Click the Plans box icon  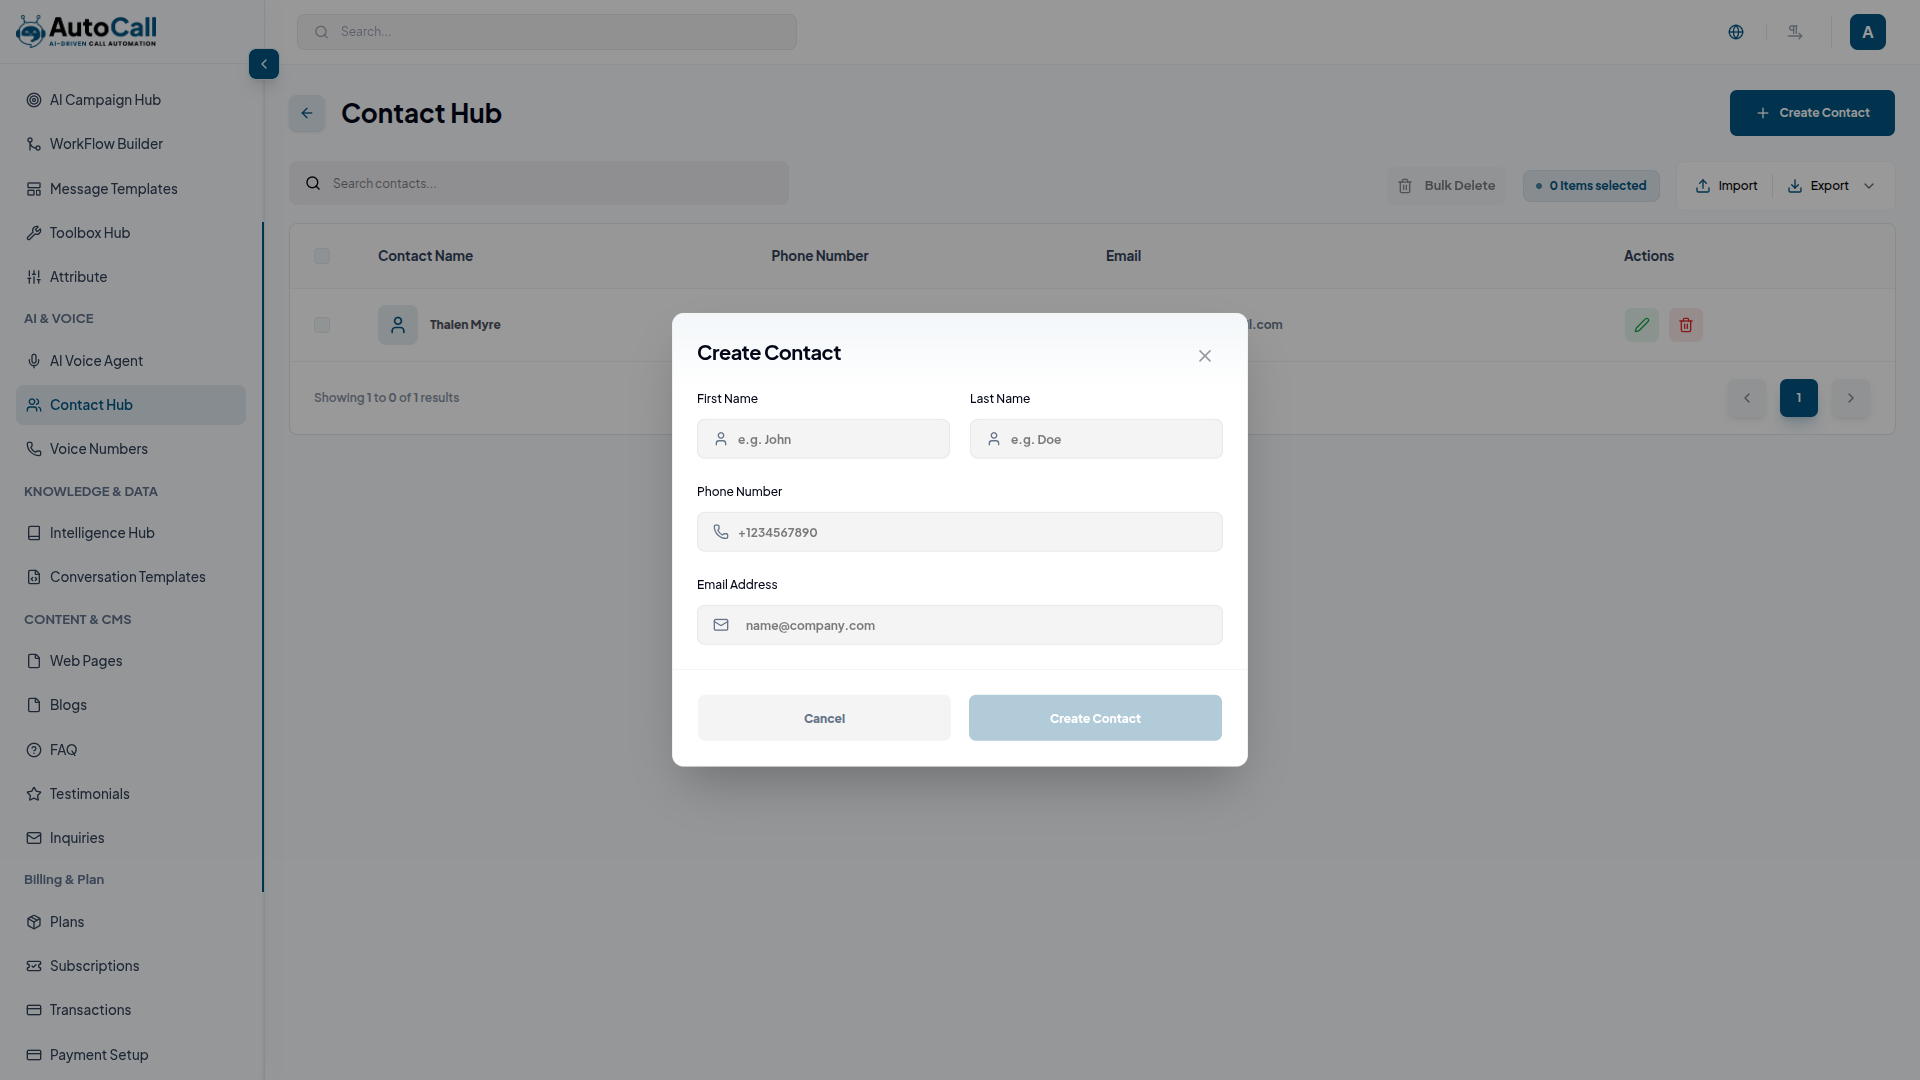coord(34,922)
